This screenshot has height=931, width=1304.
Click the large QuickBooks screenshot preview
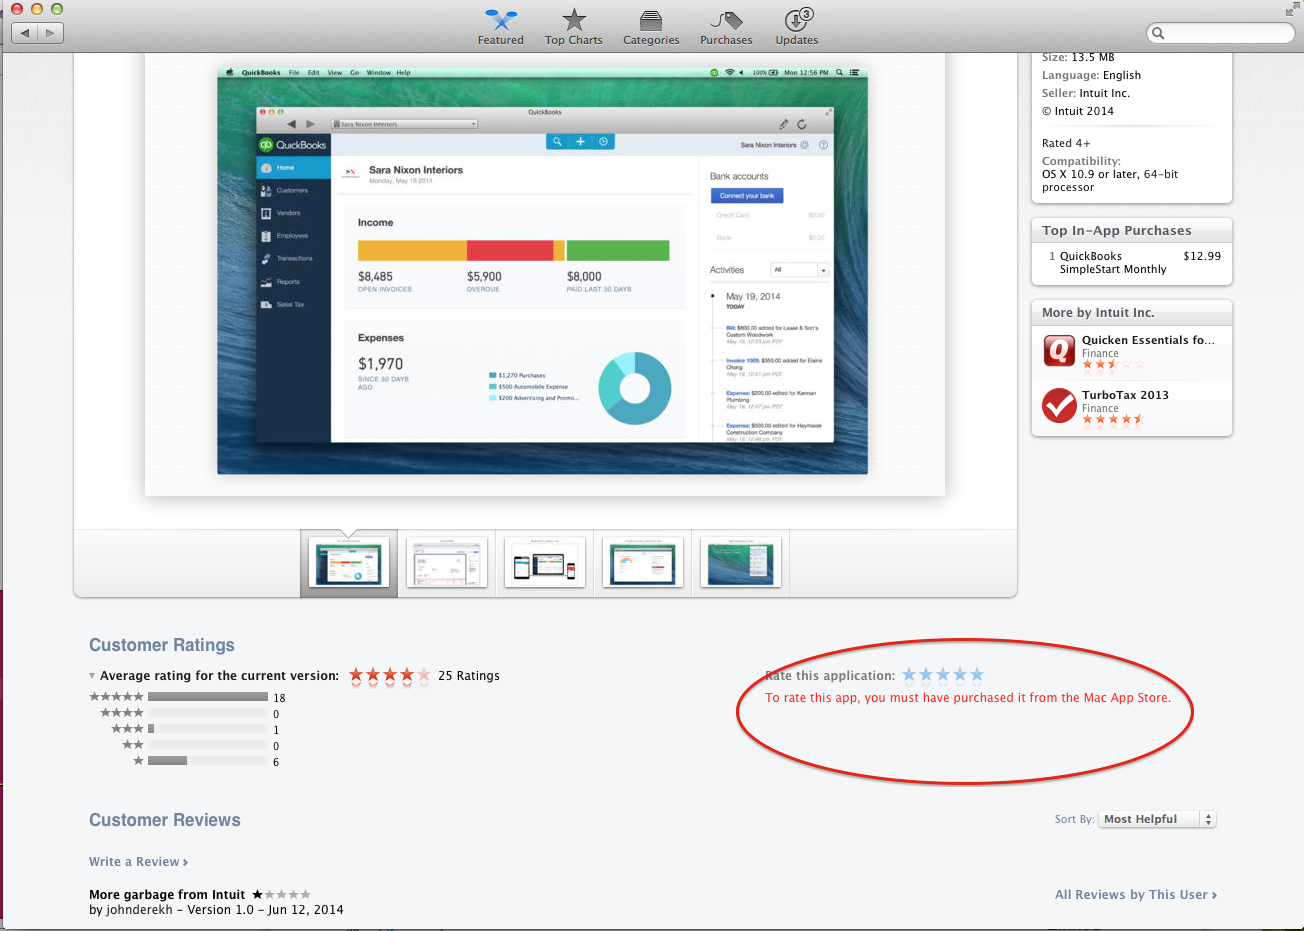[542, 270]
